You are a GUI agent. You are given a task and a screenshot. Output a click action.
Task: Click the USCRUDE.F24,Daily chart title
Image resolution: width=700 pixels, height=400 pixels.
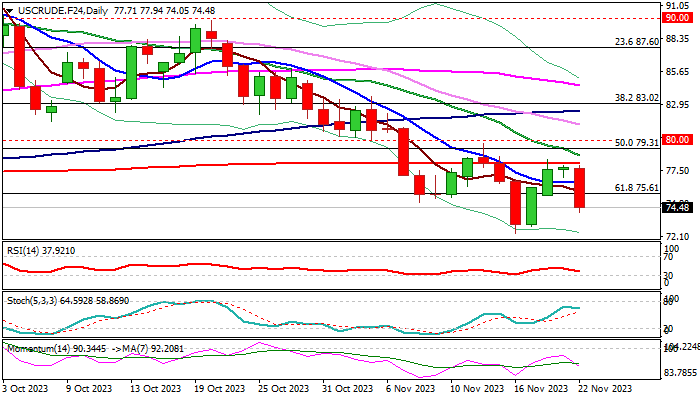click(55, 8)
